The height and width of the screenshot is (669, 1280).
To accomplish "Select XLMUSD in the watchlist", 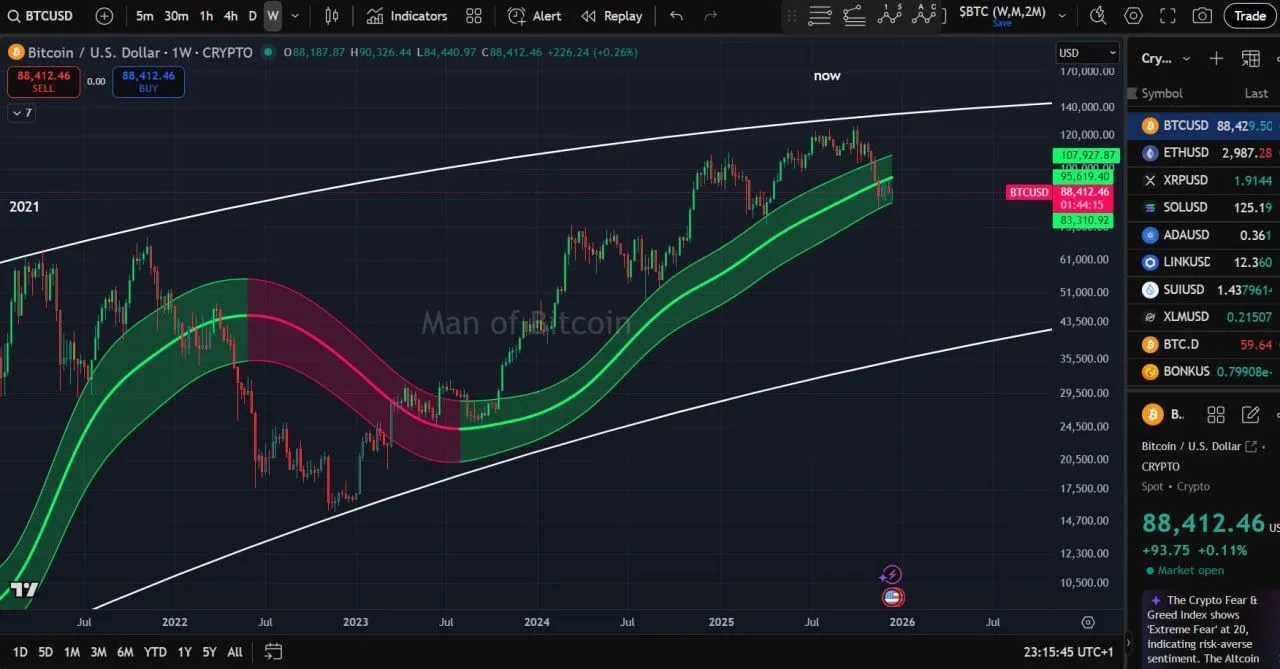I will click(x=1203, y=316).
